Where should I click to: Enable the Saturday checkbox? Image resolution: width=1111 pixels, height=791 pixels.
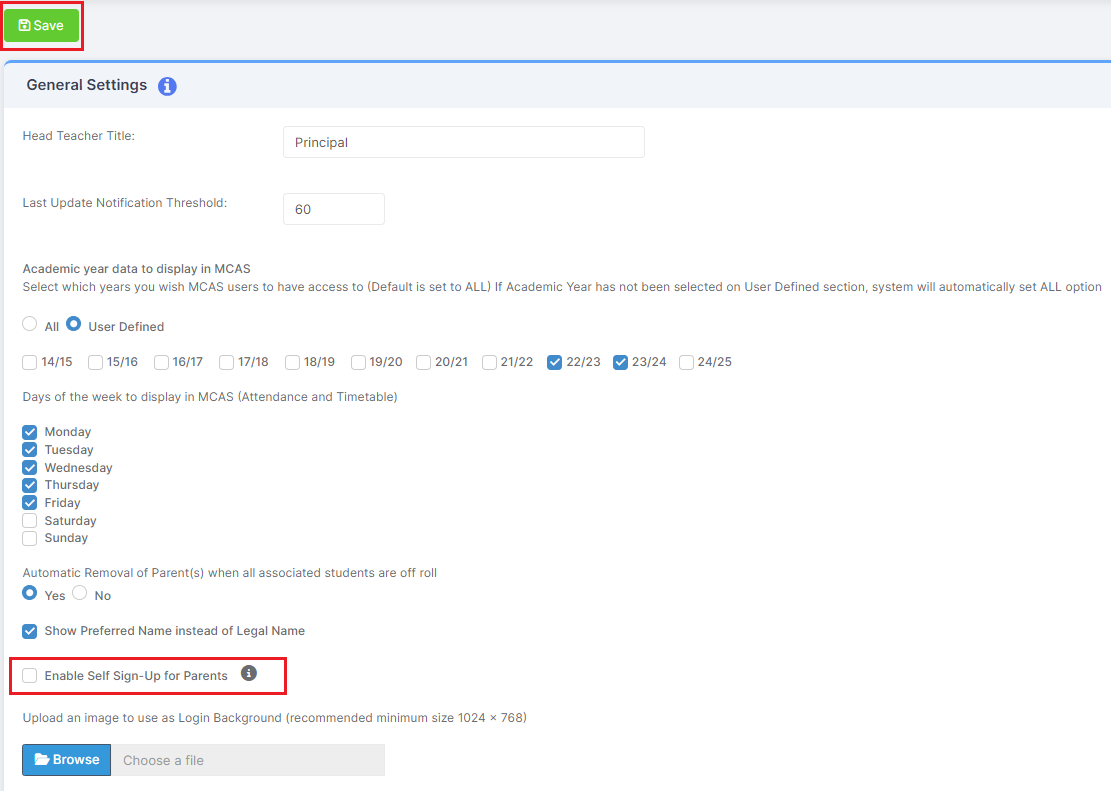coord(30,520)
